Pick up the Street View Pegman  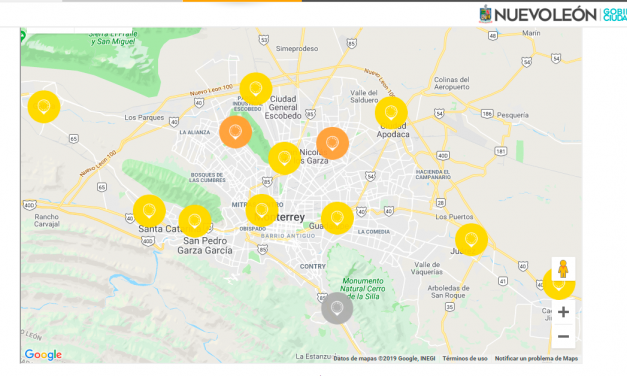pos(563,269)
